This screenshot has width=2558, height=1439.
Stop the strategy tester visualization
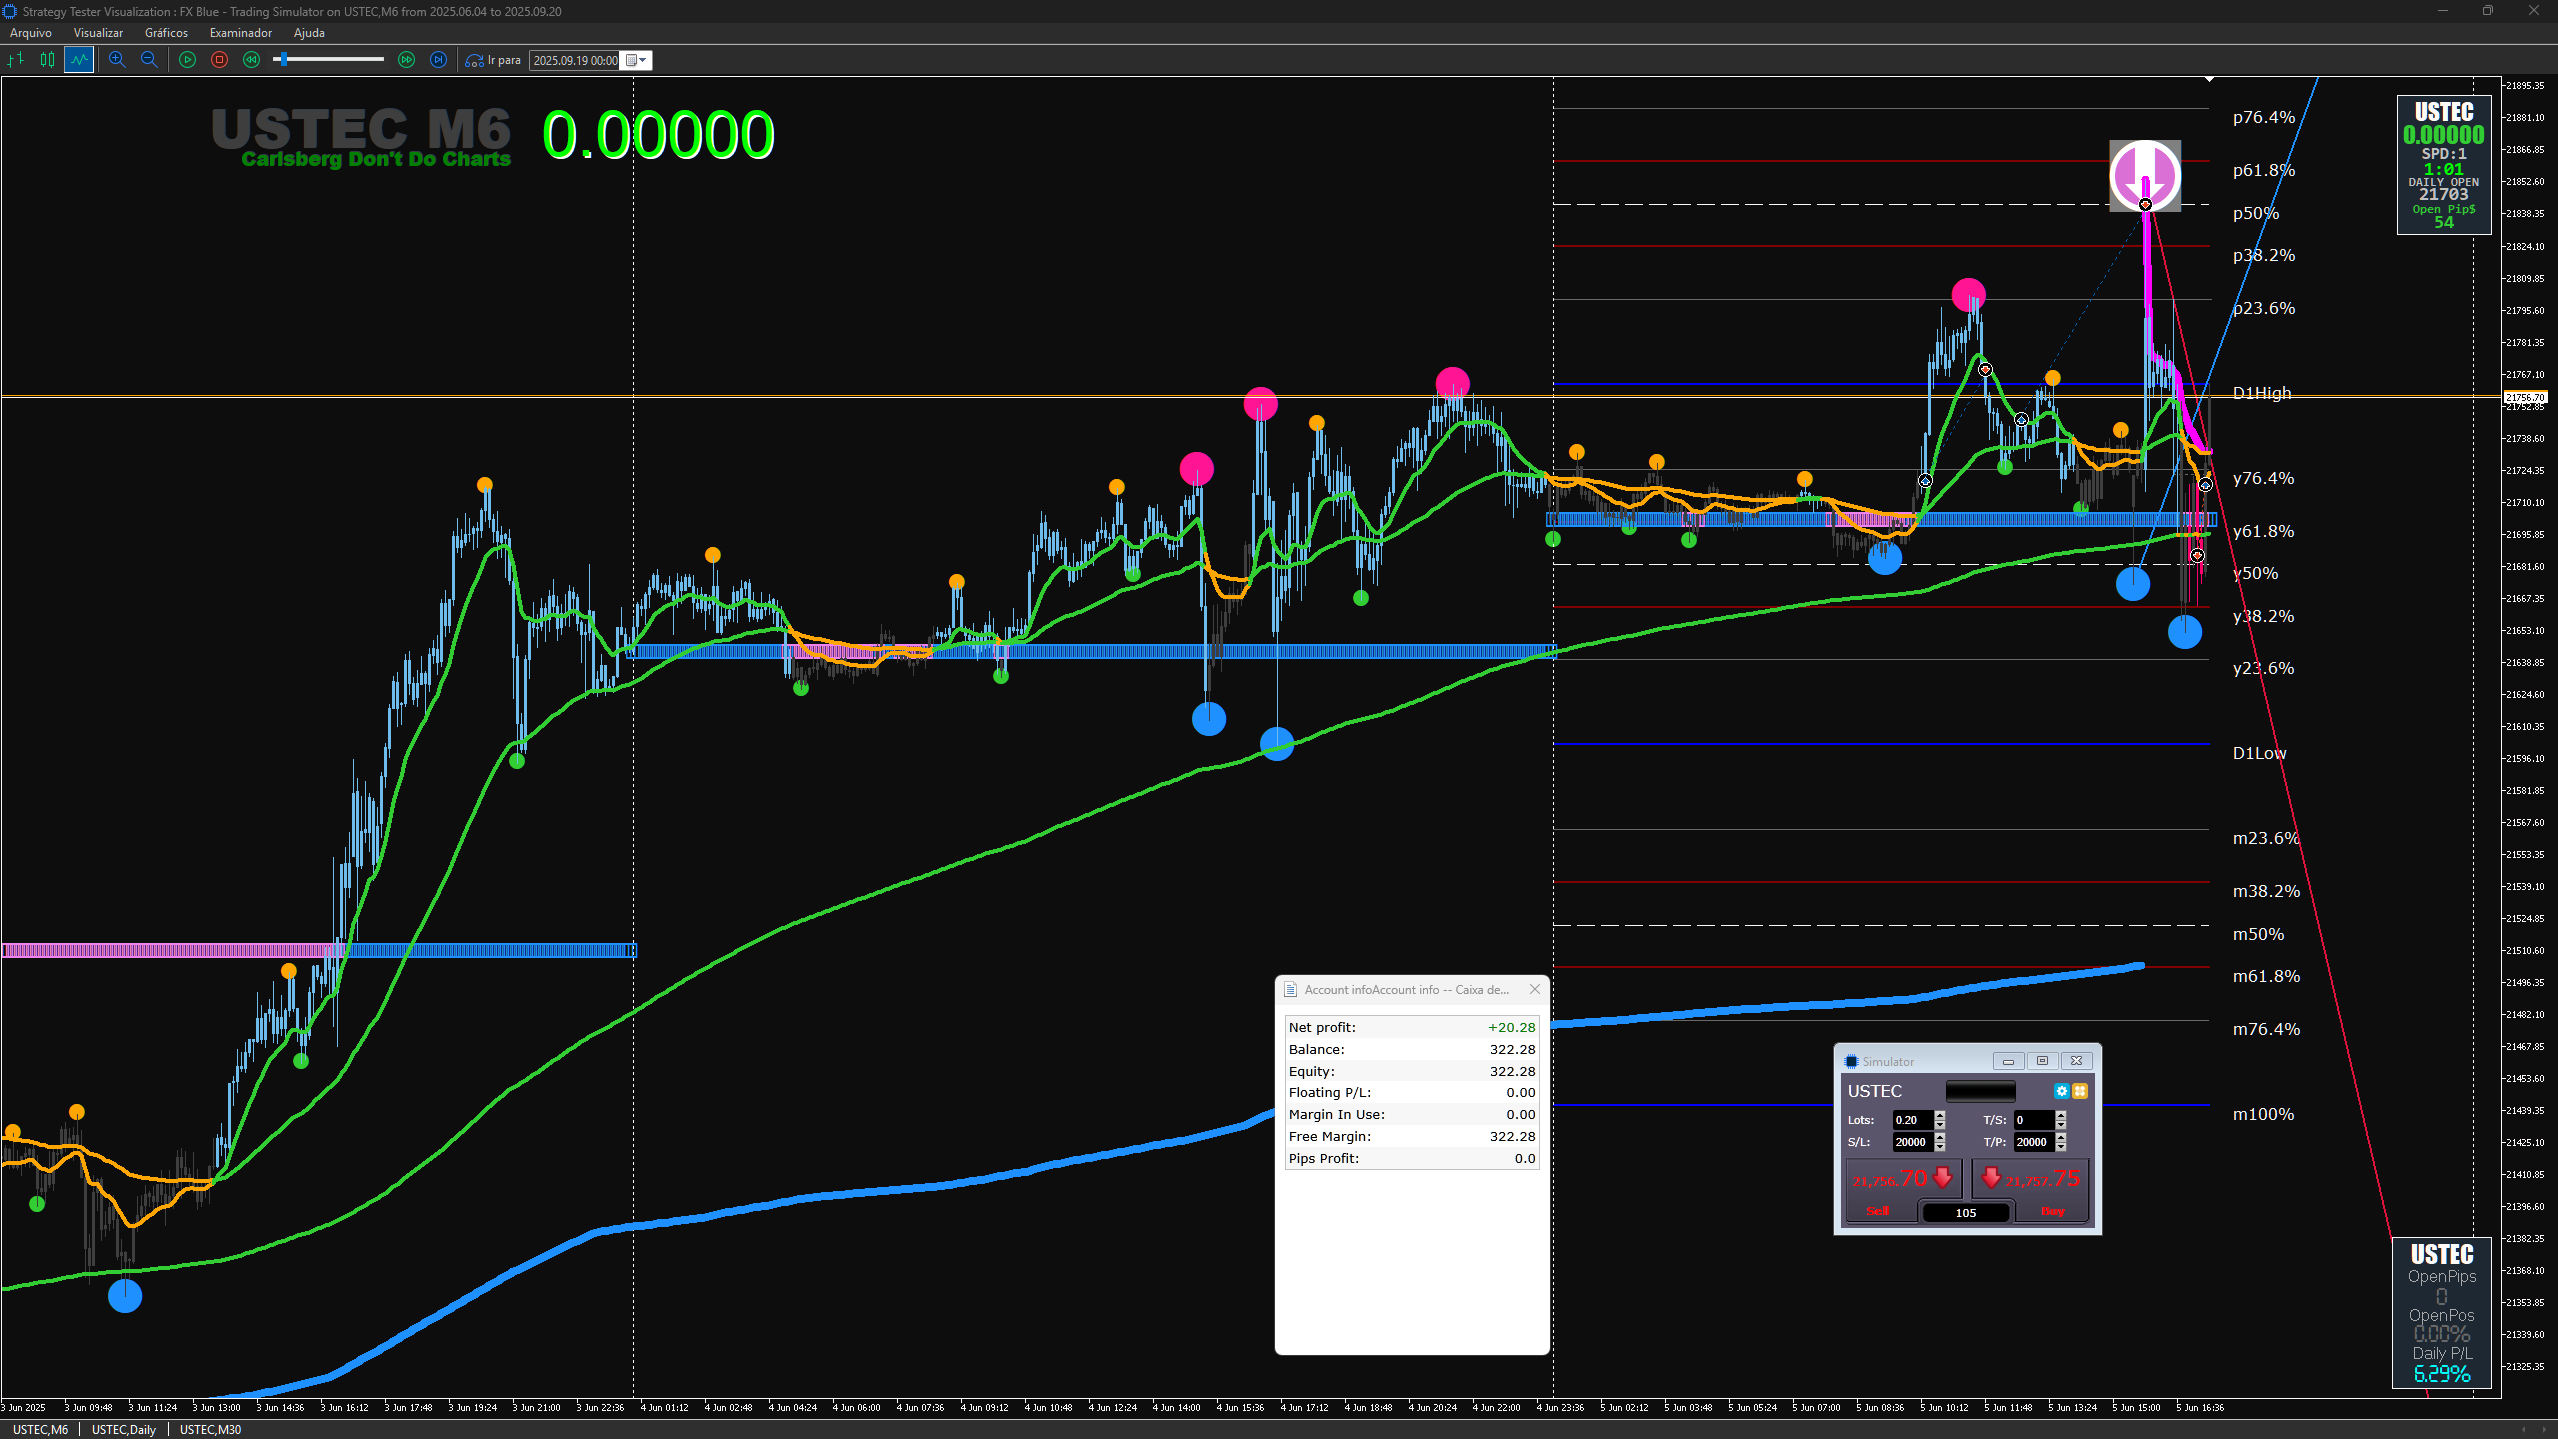pyautogui.click(x=219, y=60)
